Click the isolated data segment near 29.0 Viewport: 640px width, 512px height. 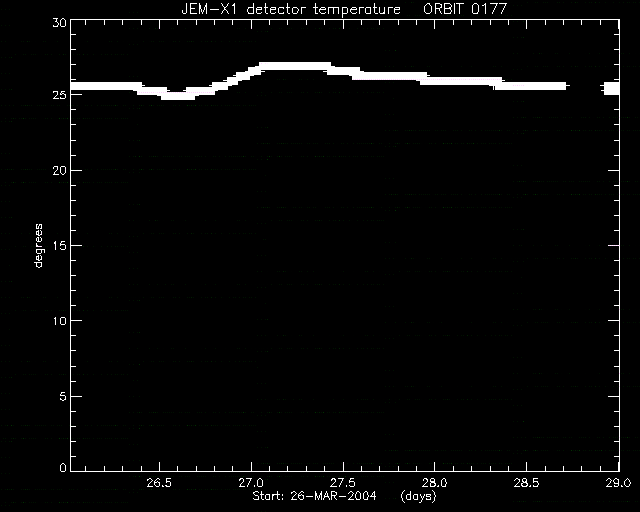pyautogui.click(x=611, y=88)
